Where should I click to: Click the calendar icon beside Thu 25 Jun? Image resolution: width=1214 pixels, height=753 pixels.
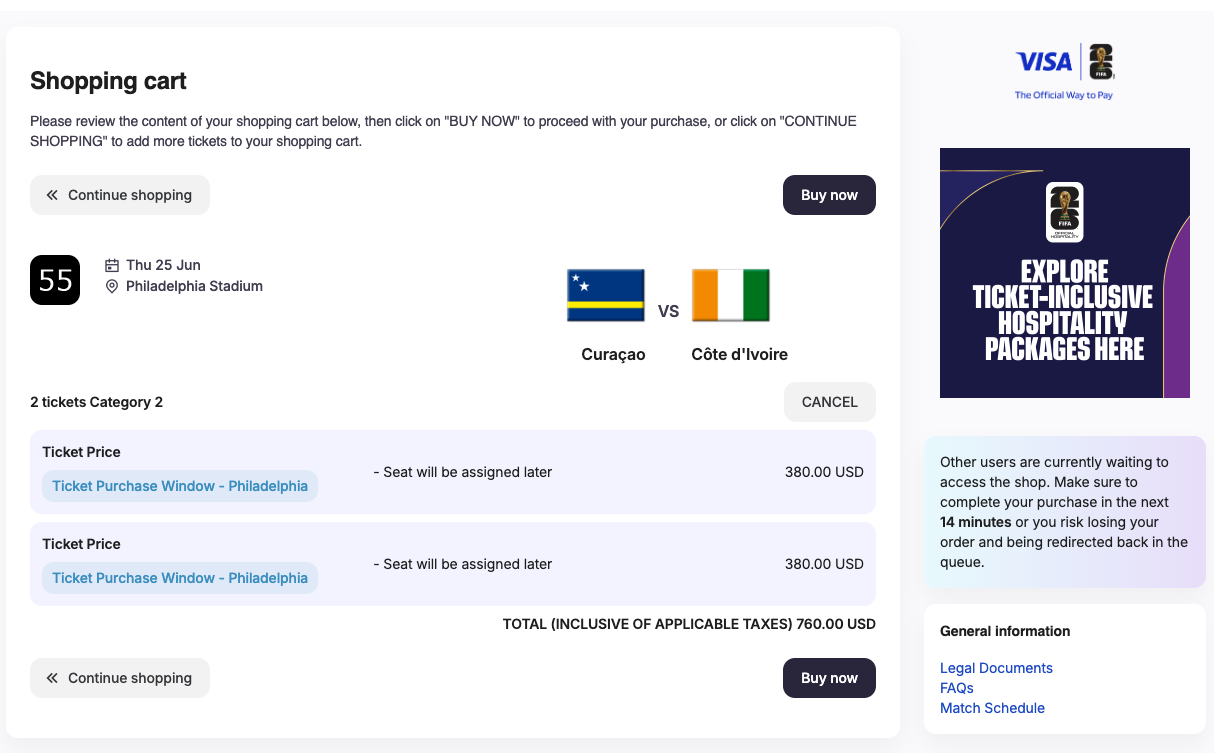coord(112,265)
